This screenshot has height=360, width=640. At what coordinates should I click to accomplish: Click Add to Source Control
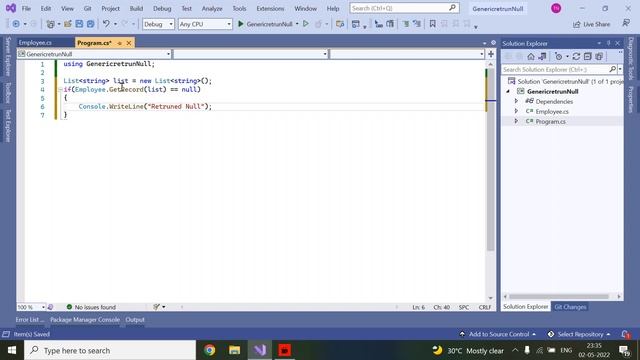tap(498, 334)
